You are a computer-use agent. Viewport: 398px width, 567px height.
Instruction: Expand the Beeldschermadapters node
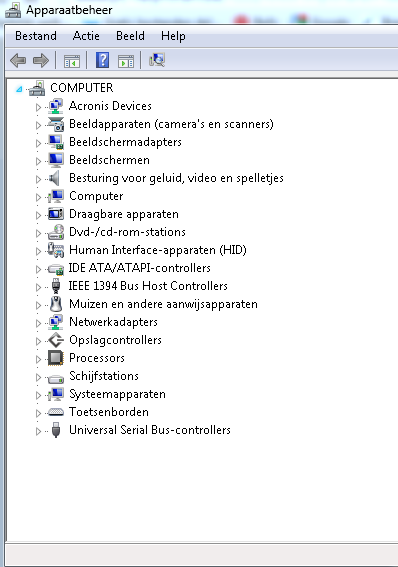[38, 143]
